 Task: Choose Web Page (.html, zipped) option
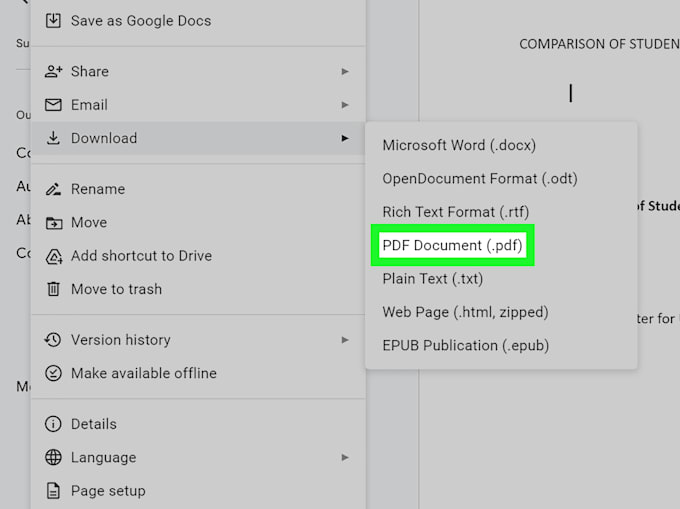[465, 312]
